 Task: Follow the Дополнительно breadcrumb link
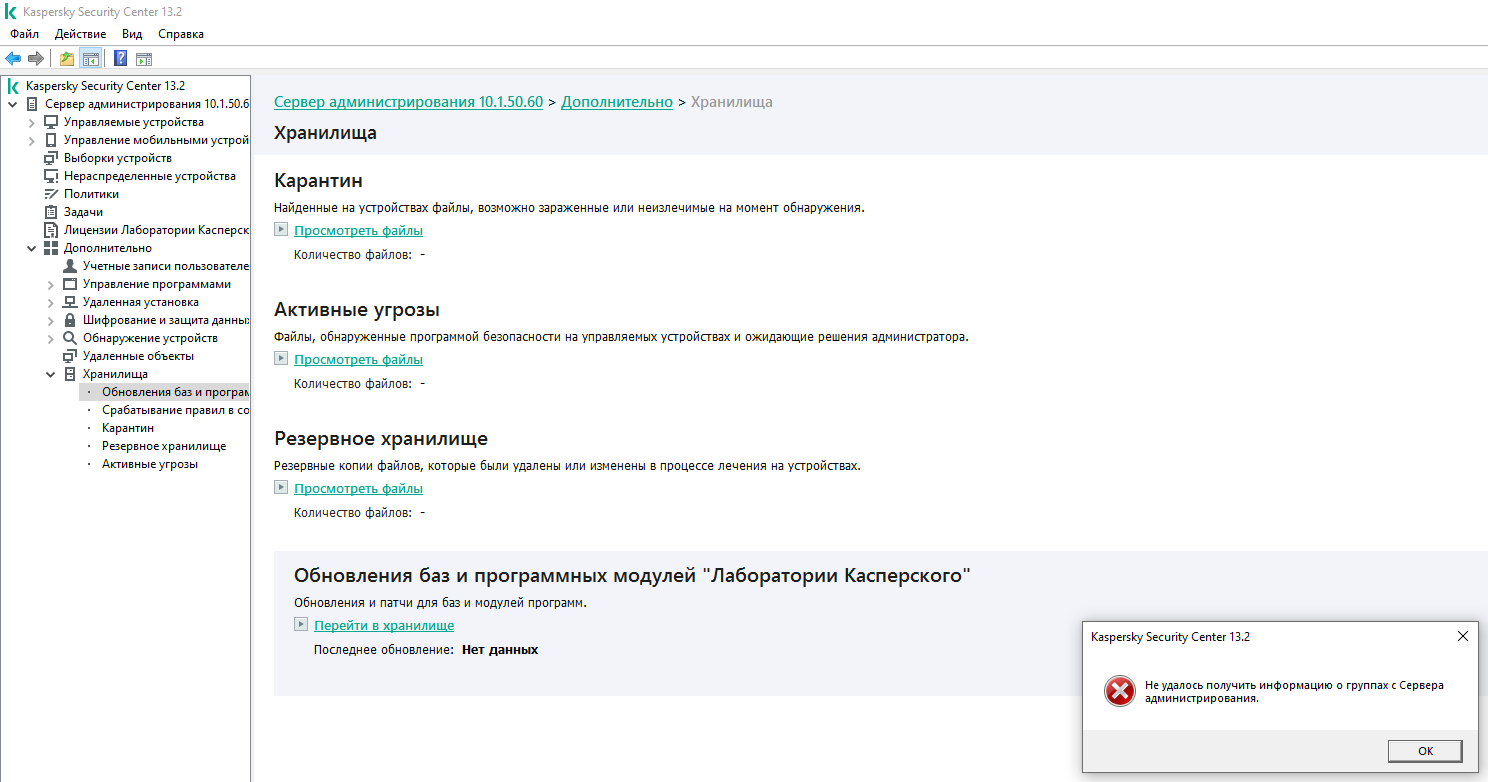617,102
